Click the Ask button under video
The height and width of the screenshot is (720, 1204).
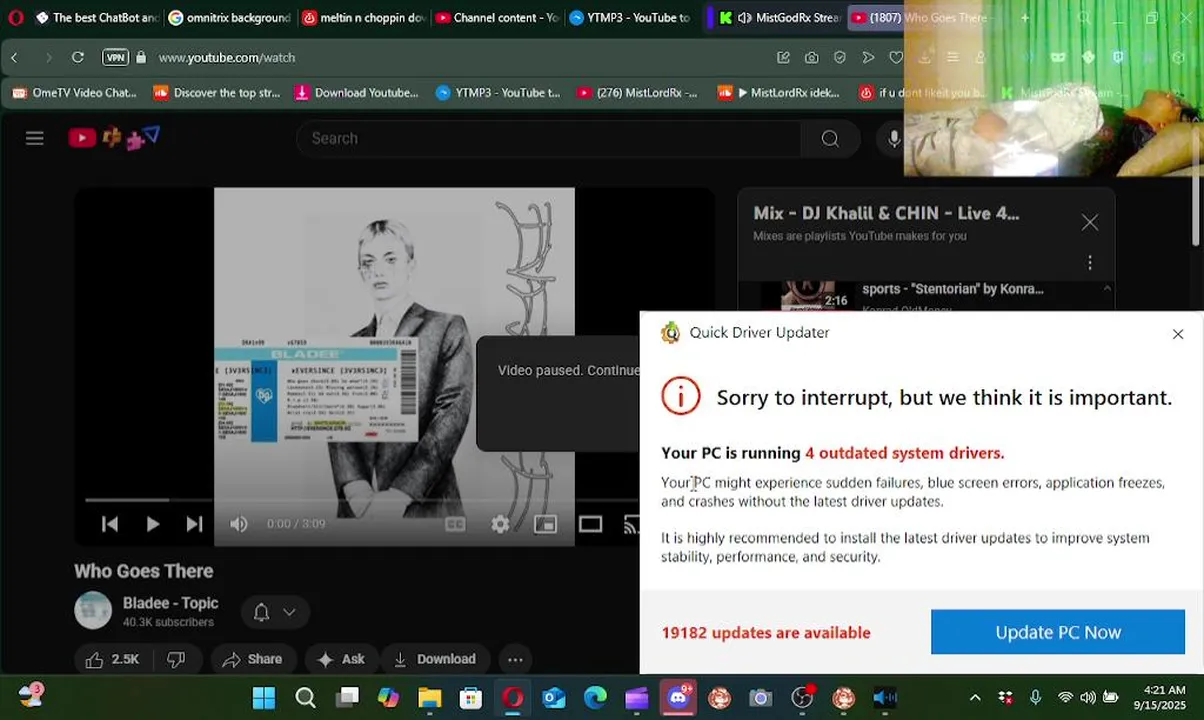[341, 659]
